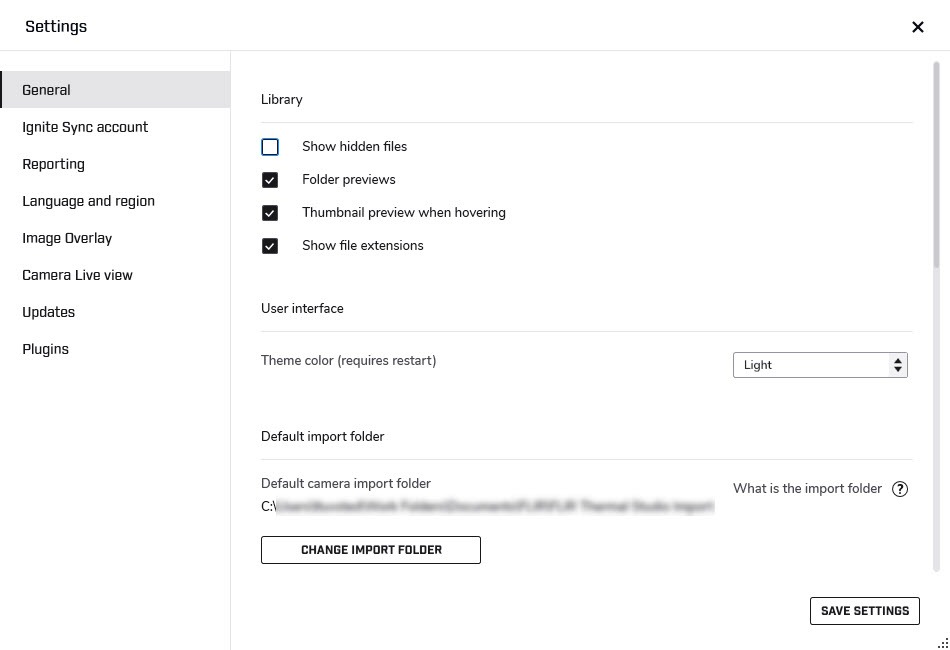950x650 pixels.
Task: Click the import folder help question mark icon
Action: tap(900, 489)
